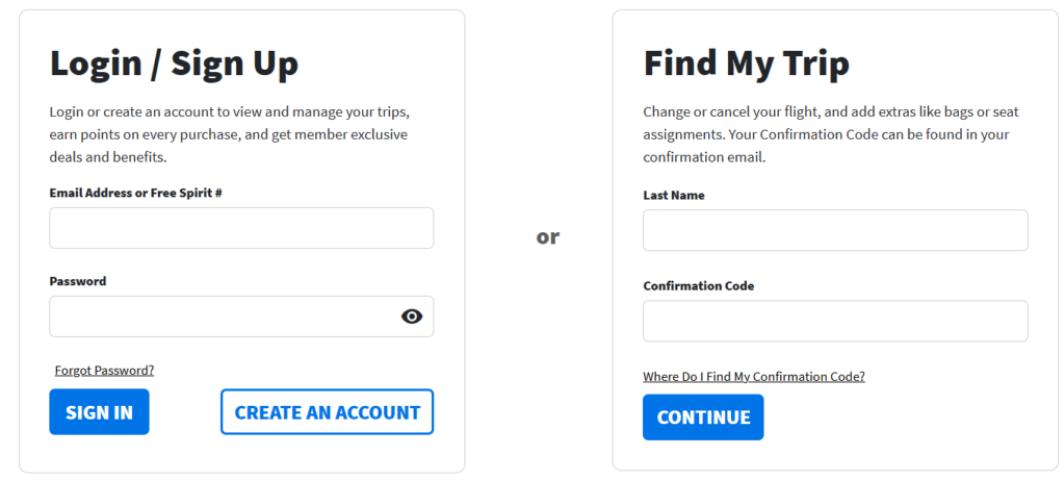Click the Password label text

pyautogui.click(x=78, y=281)
